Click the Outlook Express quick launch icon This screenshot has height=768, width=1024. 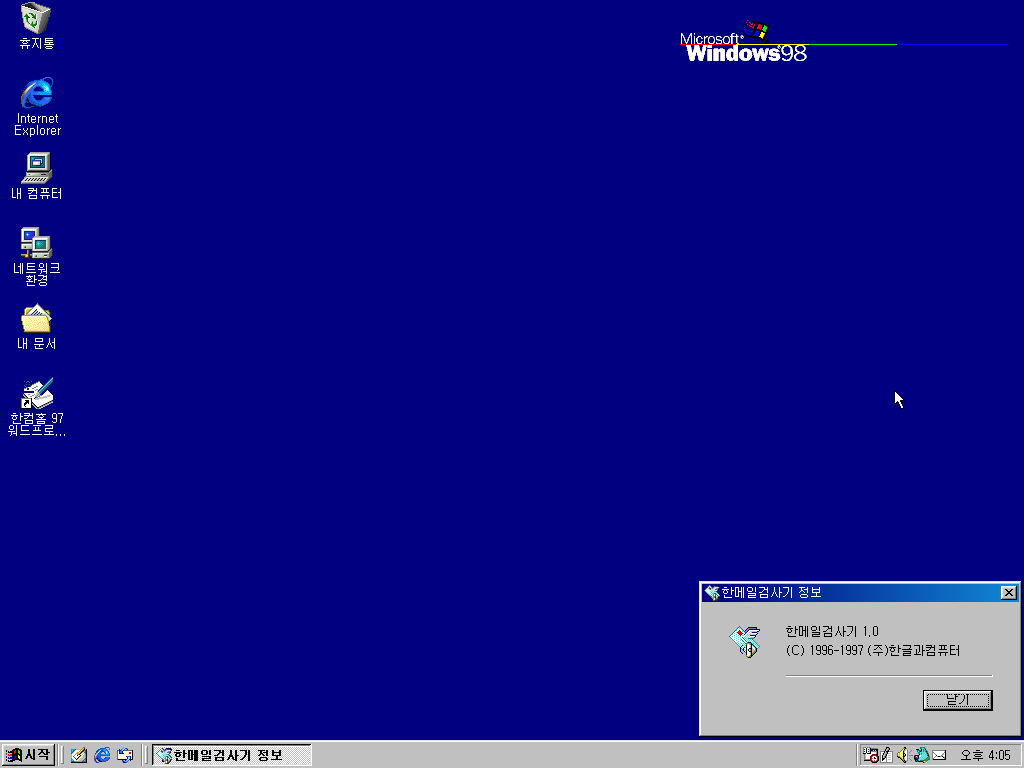[x=125, y=755]
